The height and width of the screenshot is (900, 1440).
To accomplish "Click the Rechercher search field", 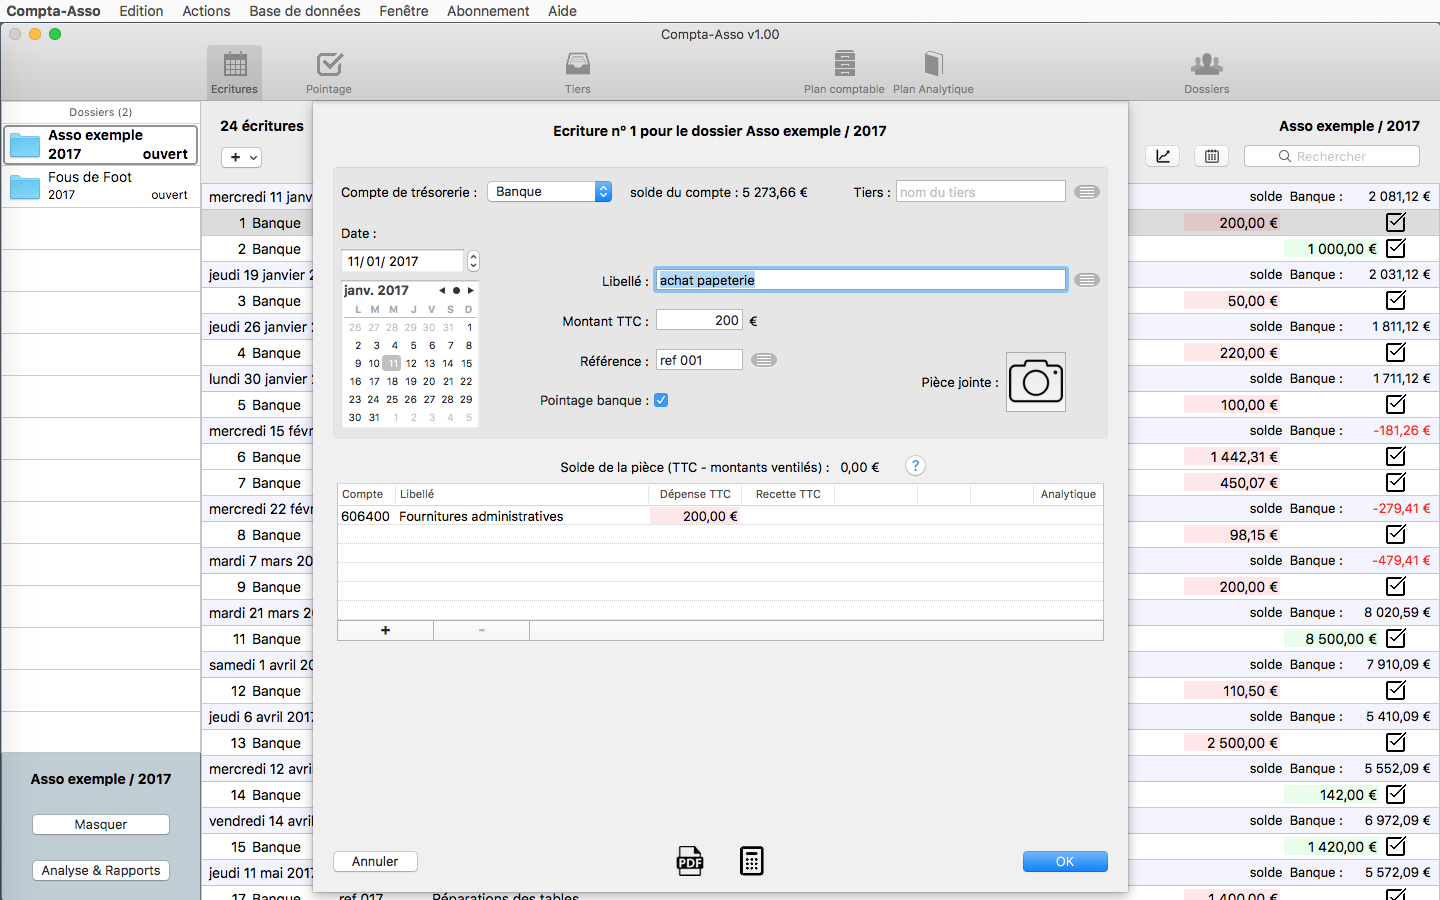I will (1332, 156).
